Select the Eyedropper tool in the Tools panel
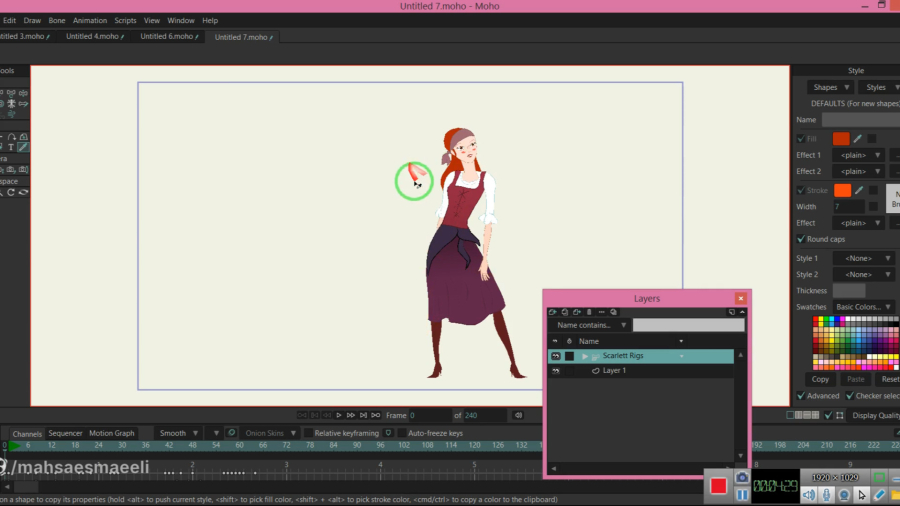The image size is (900, 506). (x=23, y=147)
